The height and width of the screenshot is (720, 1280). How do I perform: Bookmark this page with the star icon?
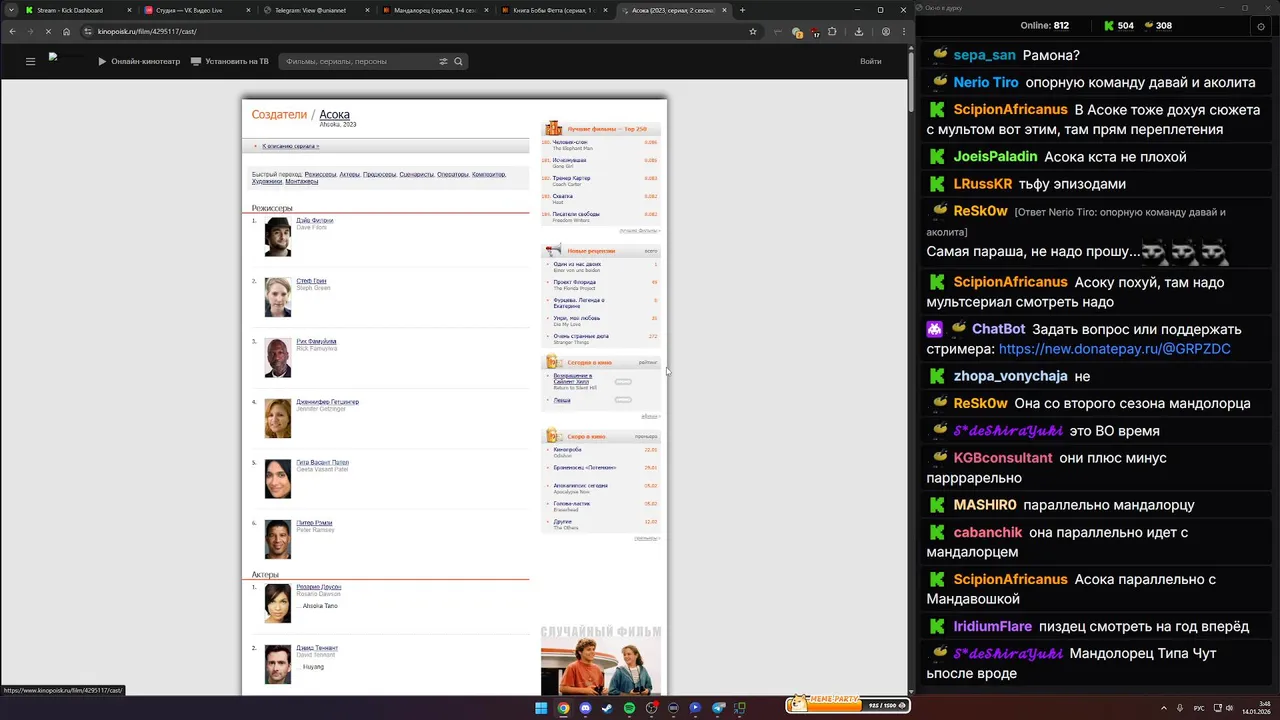(x=753, y=31)
